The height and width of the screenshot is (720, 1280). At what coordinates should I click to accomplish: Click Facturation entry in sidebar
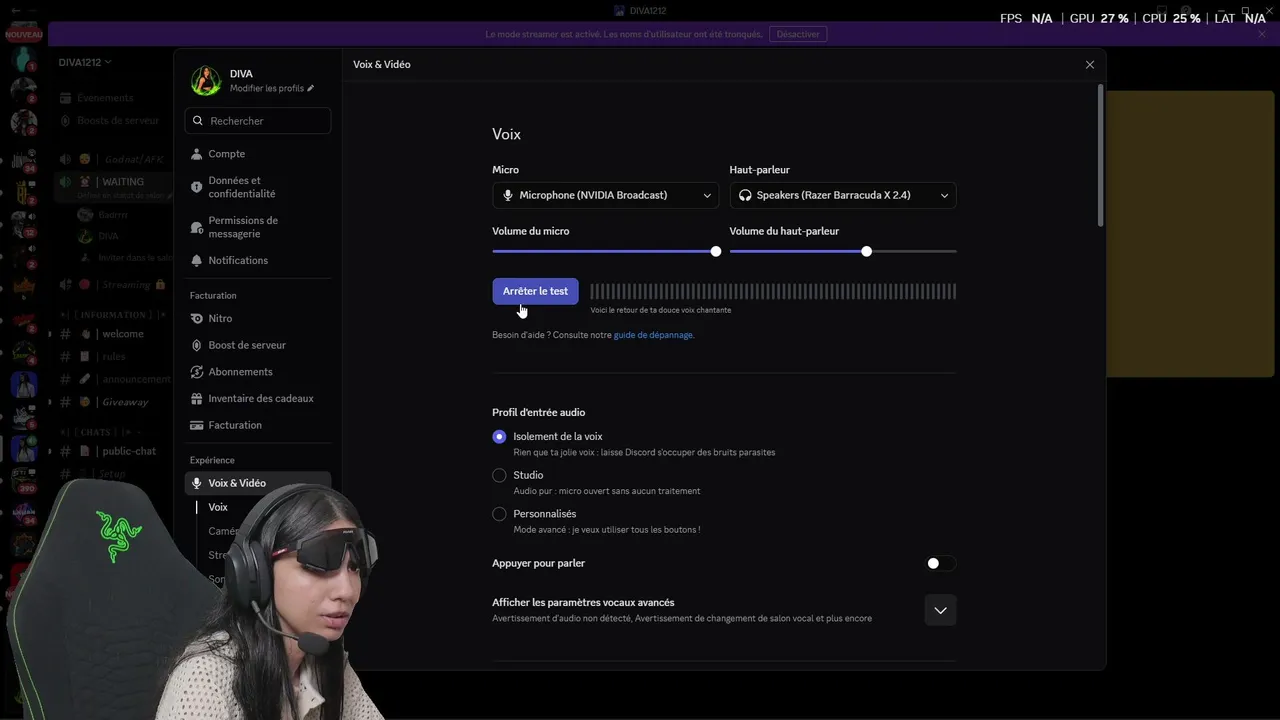coord(258,425)
